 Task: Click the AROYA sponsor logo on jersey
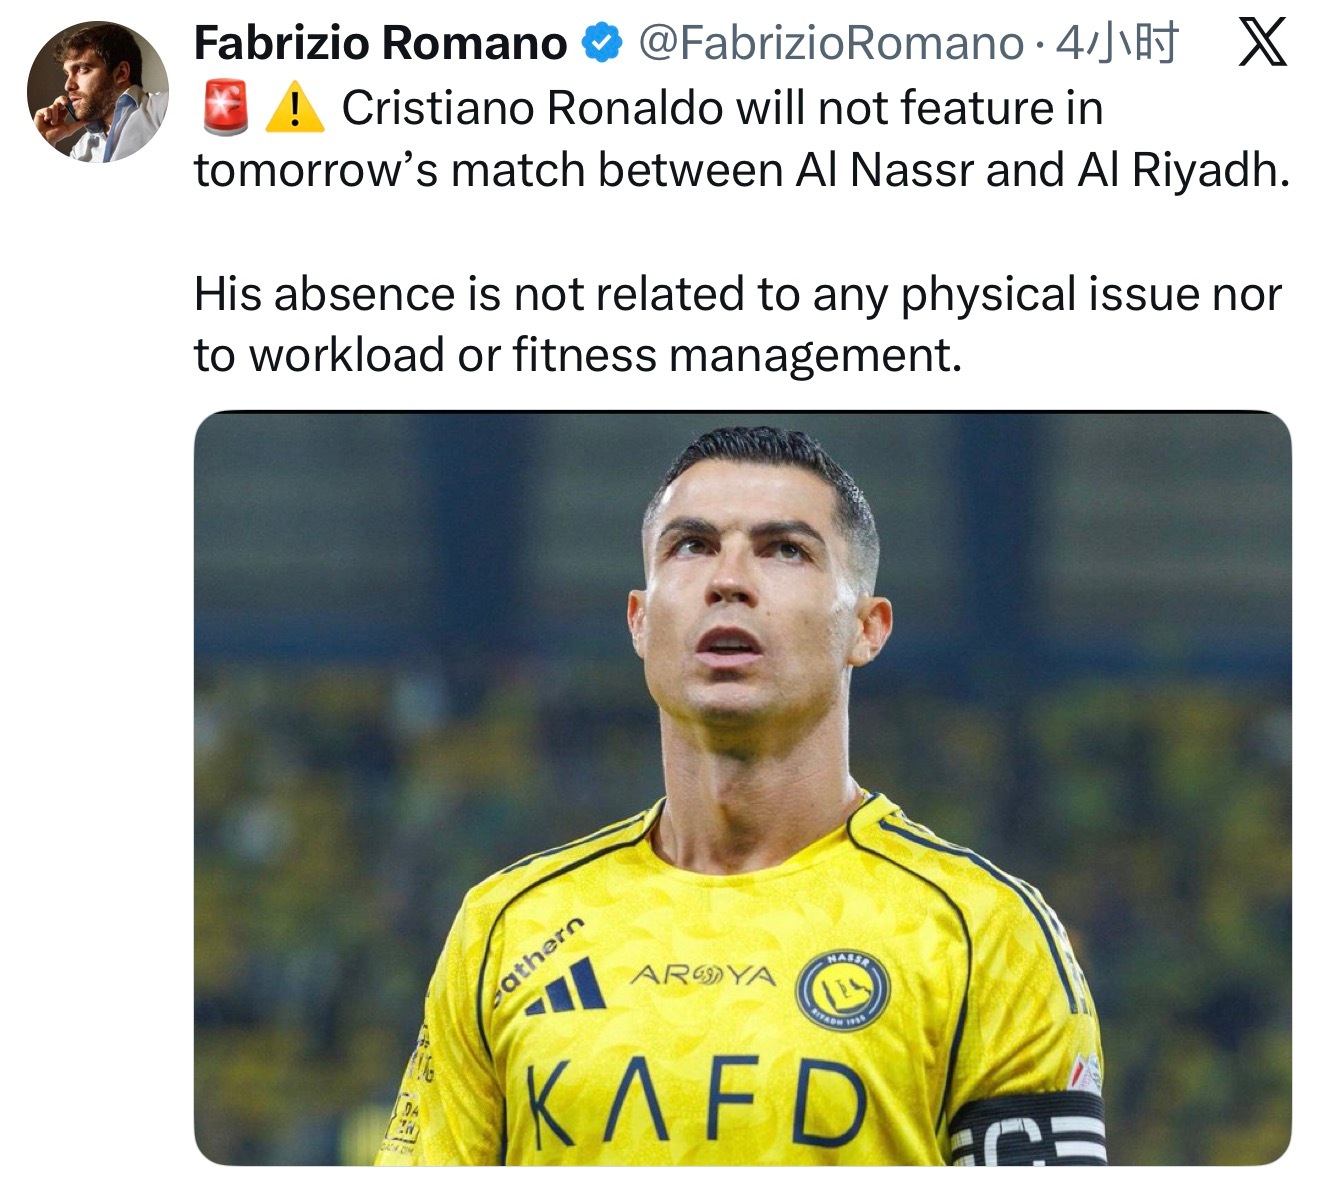tap(702, 973)
